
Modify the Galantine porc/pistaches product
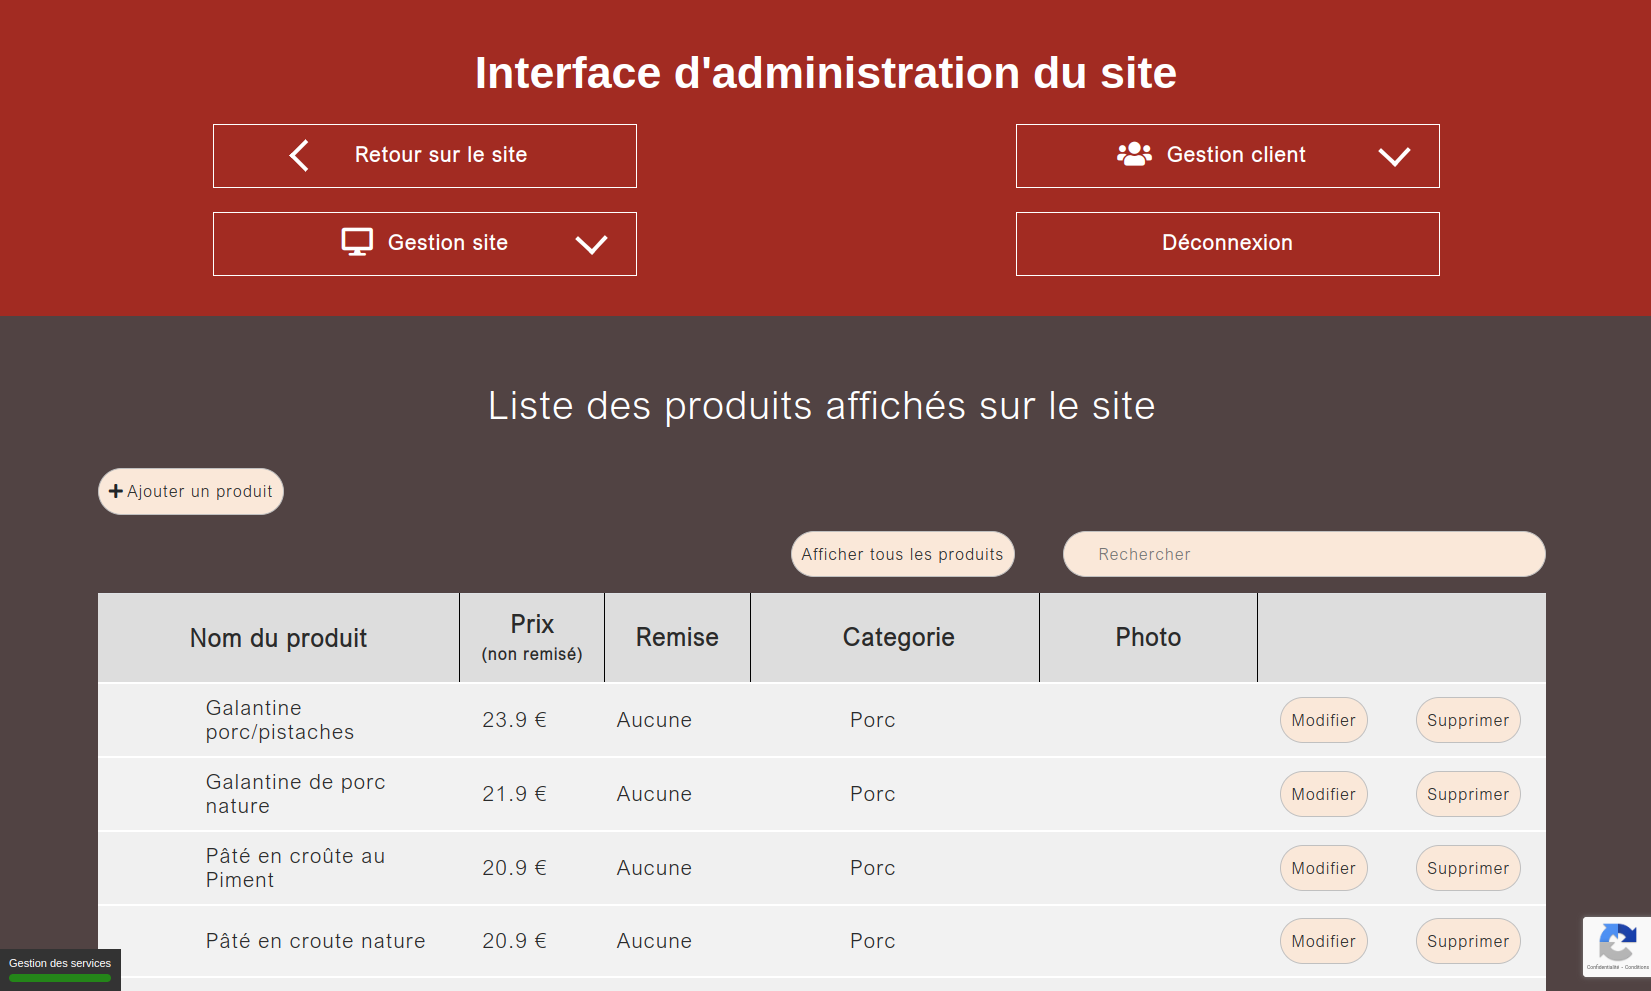pyautogui.click(x=1323, y=719)
